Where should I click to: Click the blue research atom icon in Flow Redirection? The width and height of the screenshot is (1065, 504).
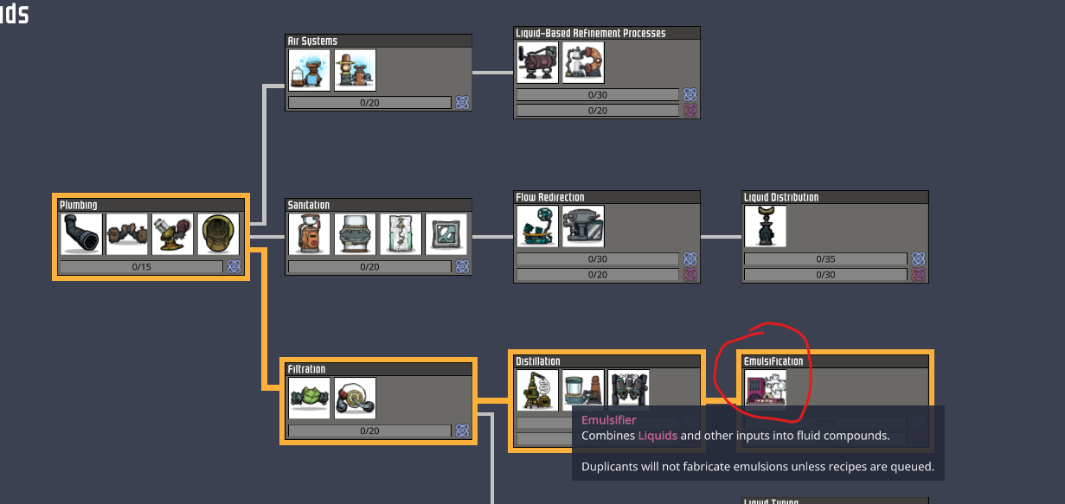(x=691, y=259)
